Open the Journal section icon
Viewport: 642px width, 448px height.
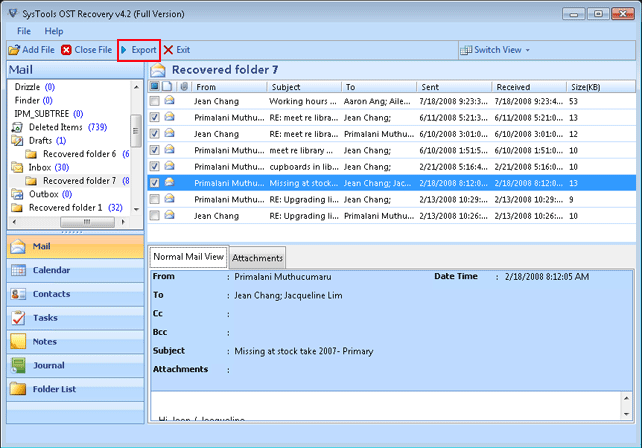[x=19, y=366]
